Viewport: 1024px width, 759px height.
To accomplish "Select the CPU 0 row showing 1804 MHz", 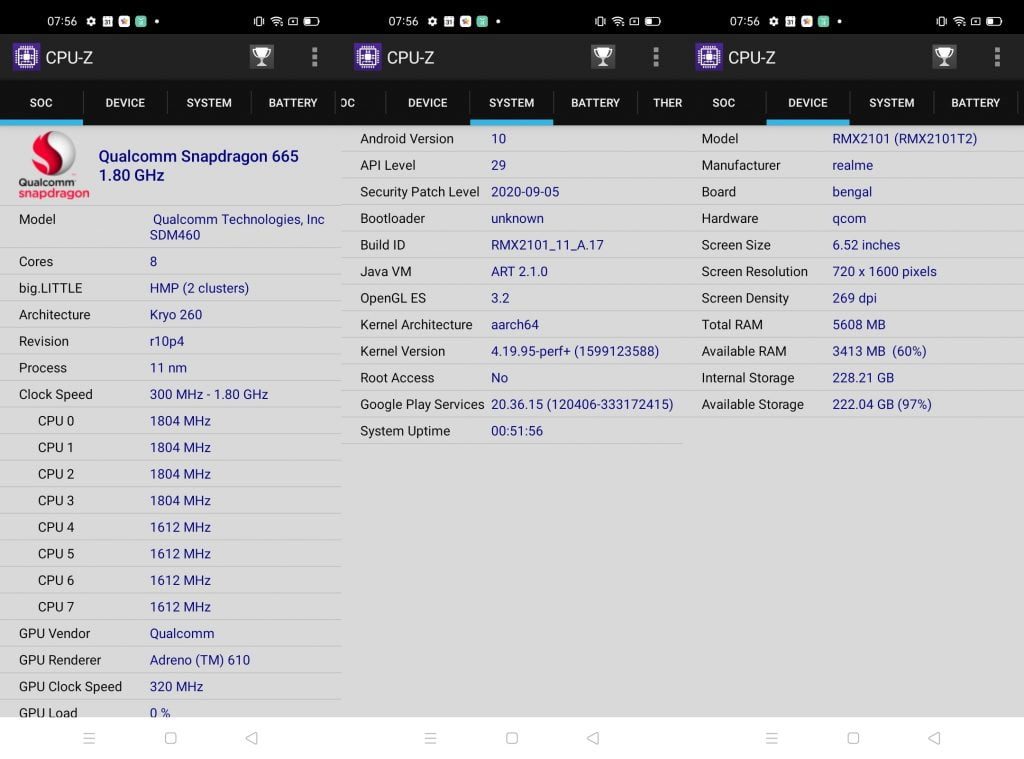I will coord(170,421).
